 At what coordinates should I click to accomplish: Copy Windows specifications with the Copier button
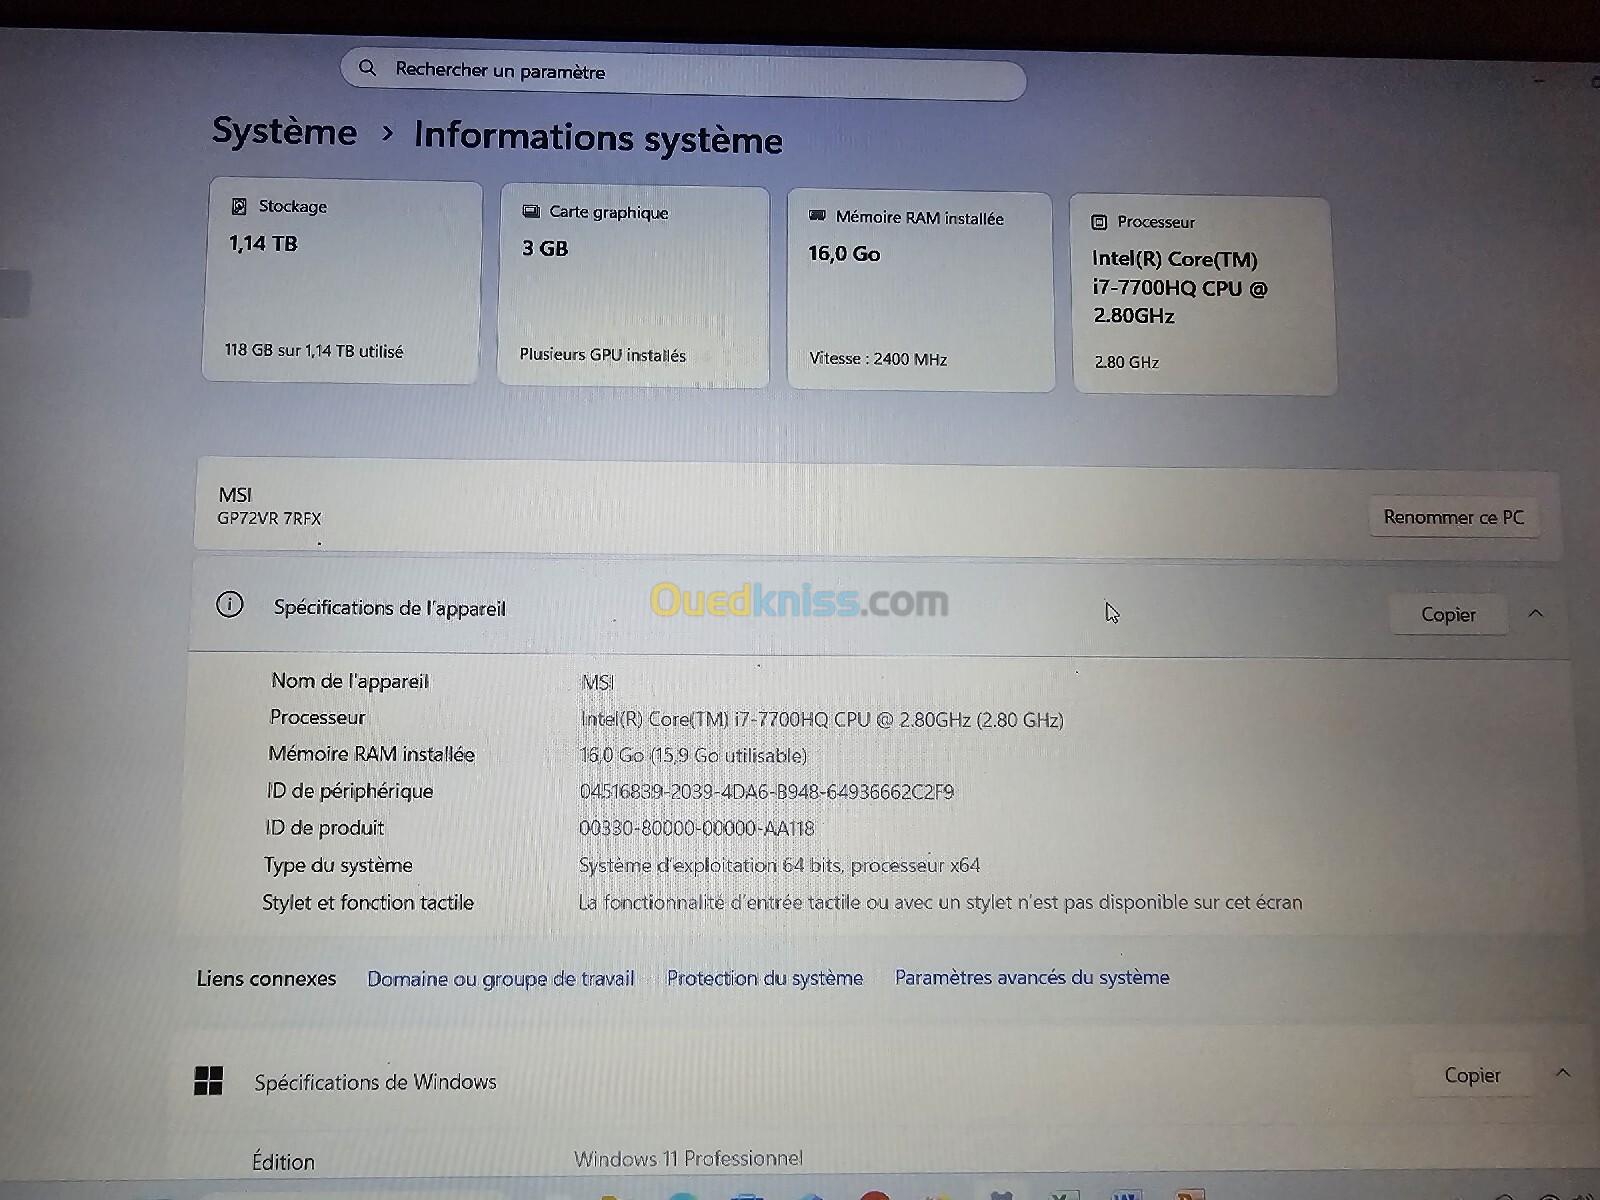coord(1472,1075)
